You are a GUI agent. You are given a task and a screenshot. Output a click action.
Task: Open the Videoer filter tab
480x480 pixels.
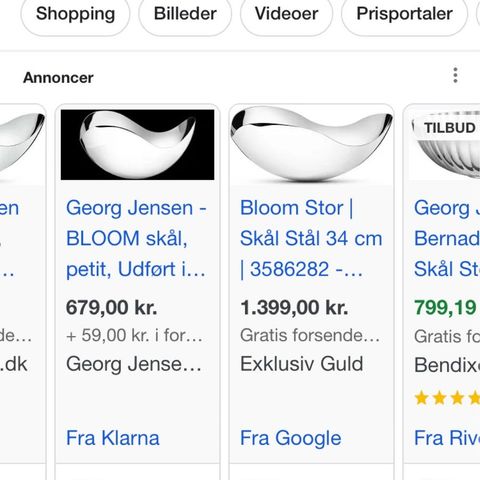point(286,14)
